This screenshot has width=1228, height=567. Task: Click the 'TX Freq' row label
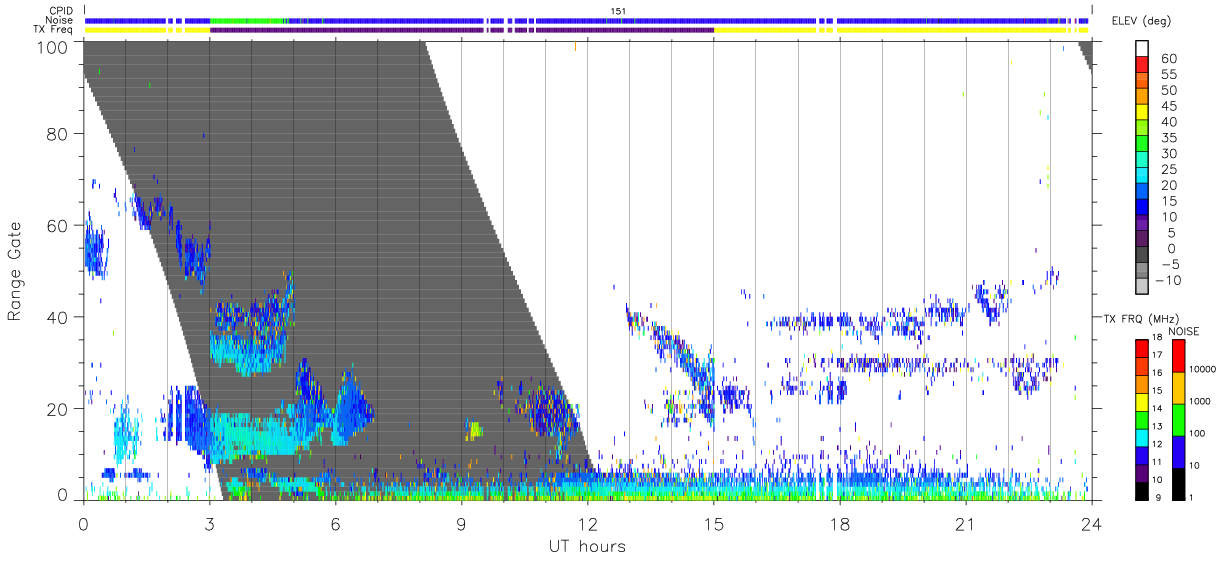point(55,30)
